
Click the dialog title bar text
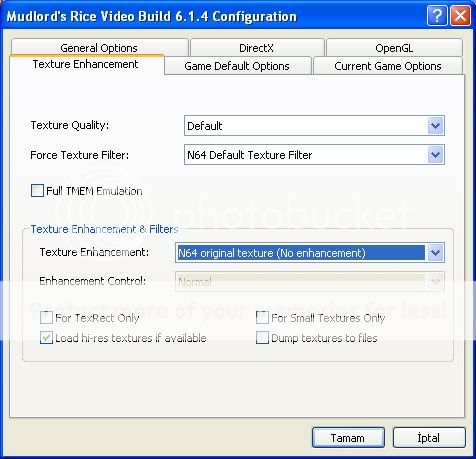point(152,16)
